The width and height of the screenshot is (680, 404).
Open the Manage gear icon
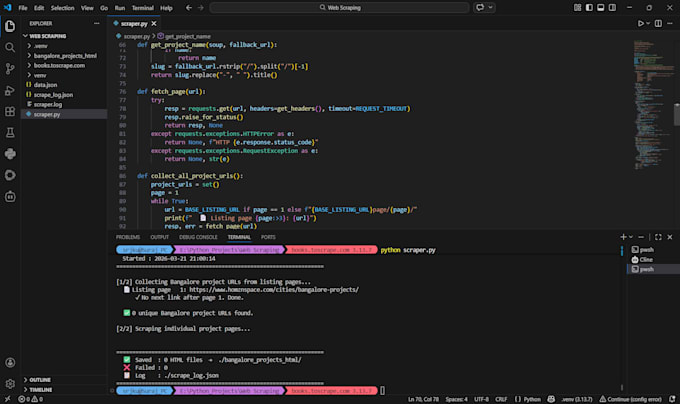10,384
